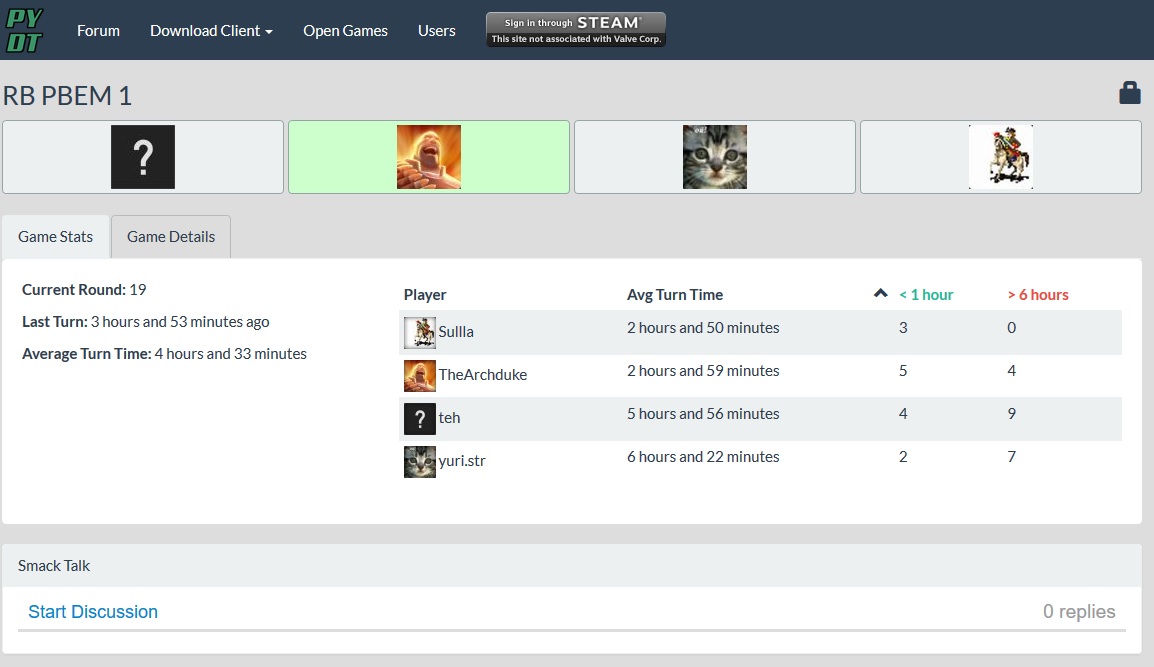1154x667 pixels.
Task: Click the PYDT logo in navbar
Action: 25,30
